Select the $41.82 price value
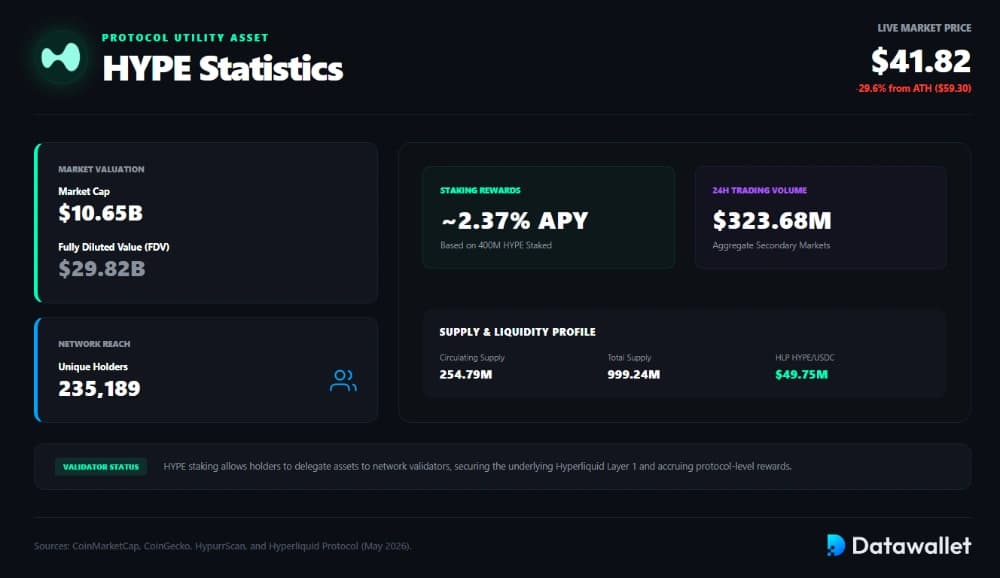The height and width of the screenshot is (578, 1000). 921,61
